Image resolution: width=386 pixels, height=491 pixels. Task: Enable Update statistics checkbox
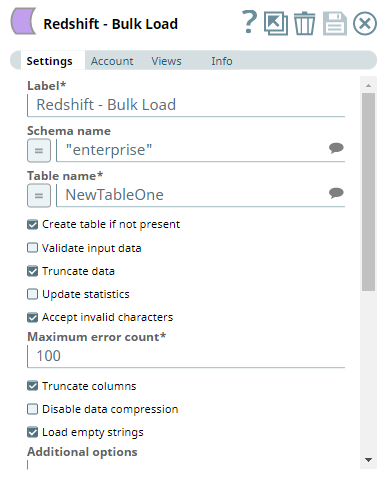click(x=32, y=294)
